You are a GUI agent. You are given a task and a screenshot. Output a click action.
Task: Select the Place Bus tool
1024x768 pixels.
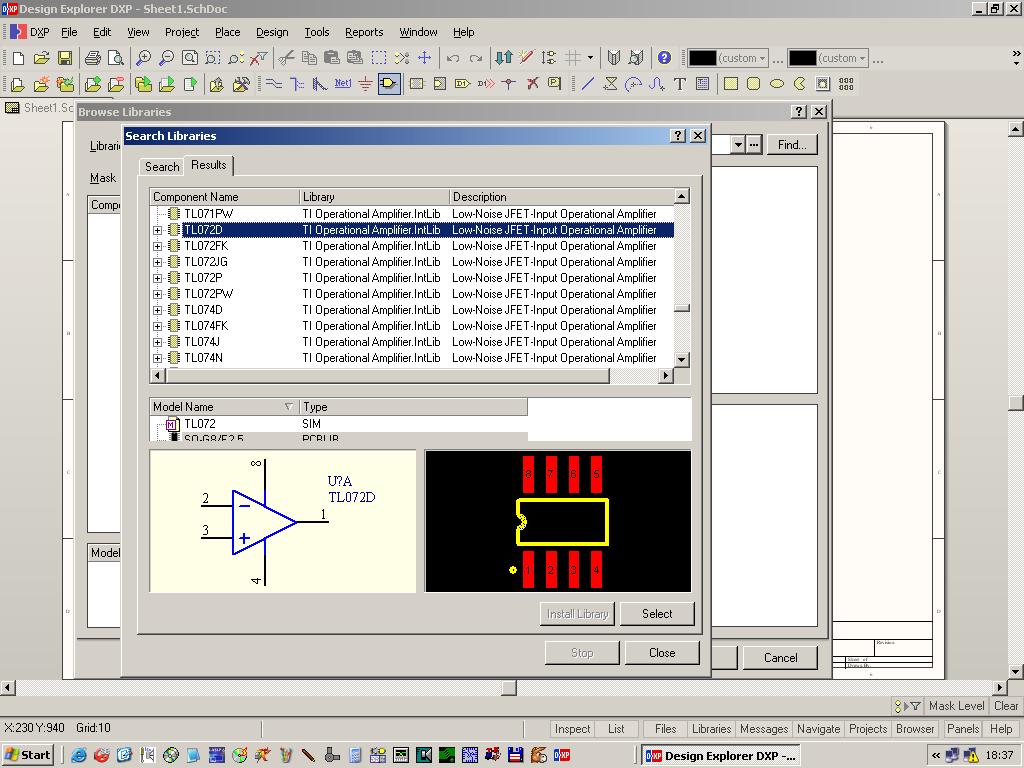click(x=296, y=84)
